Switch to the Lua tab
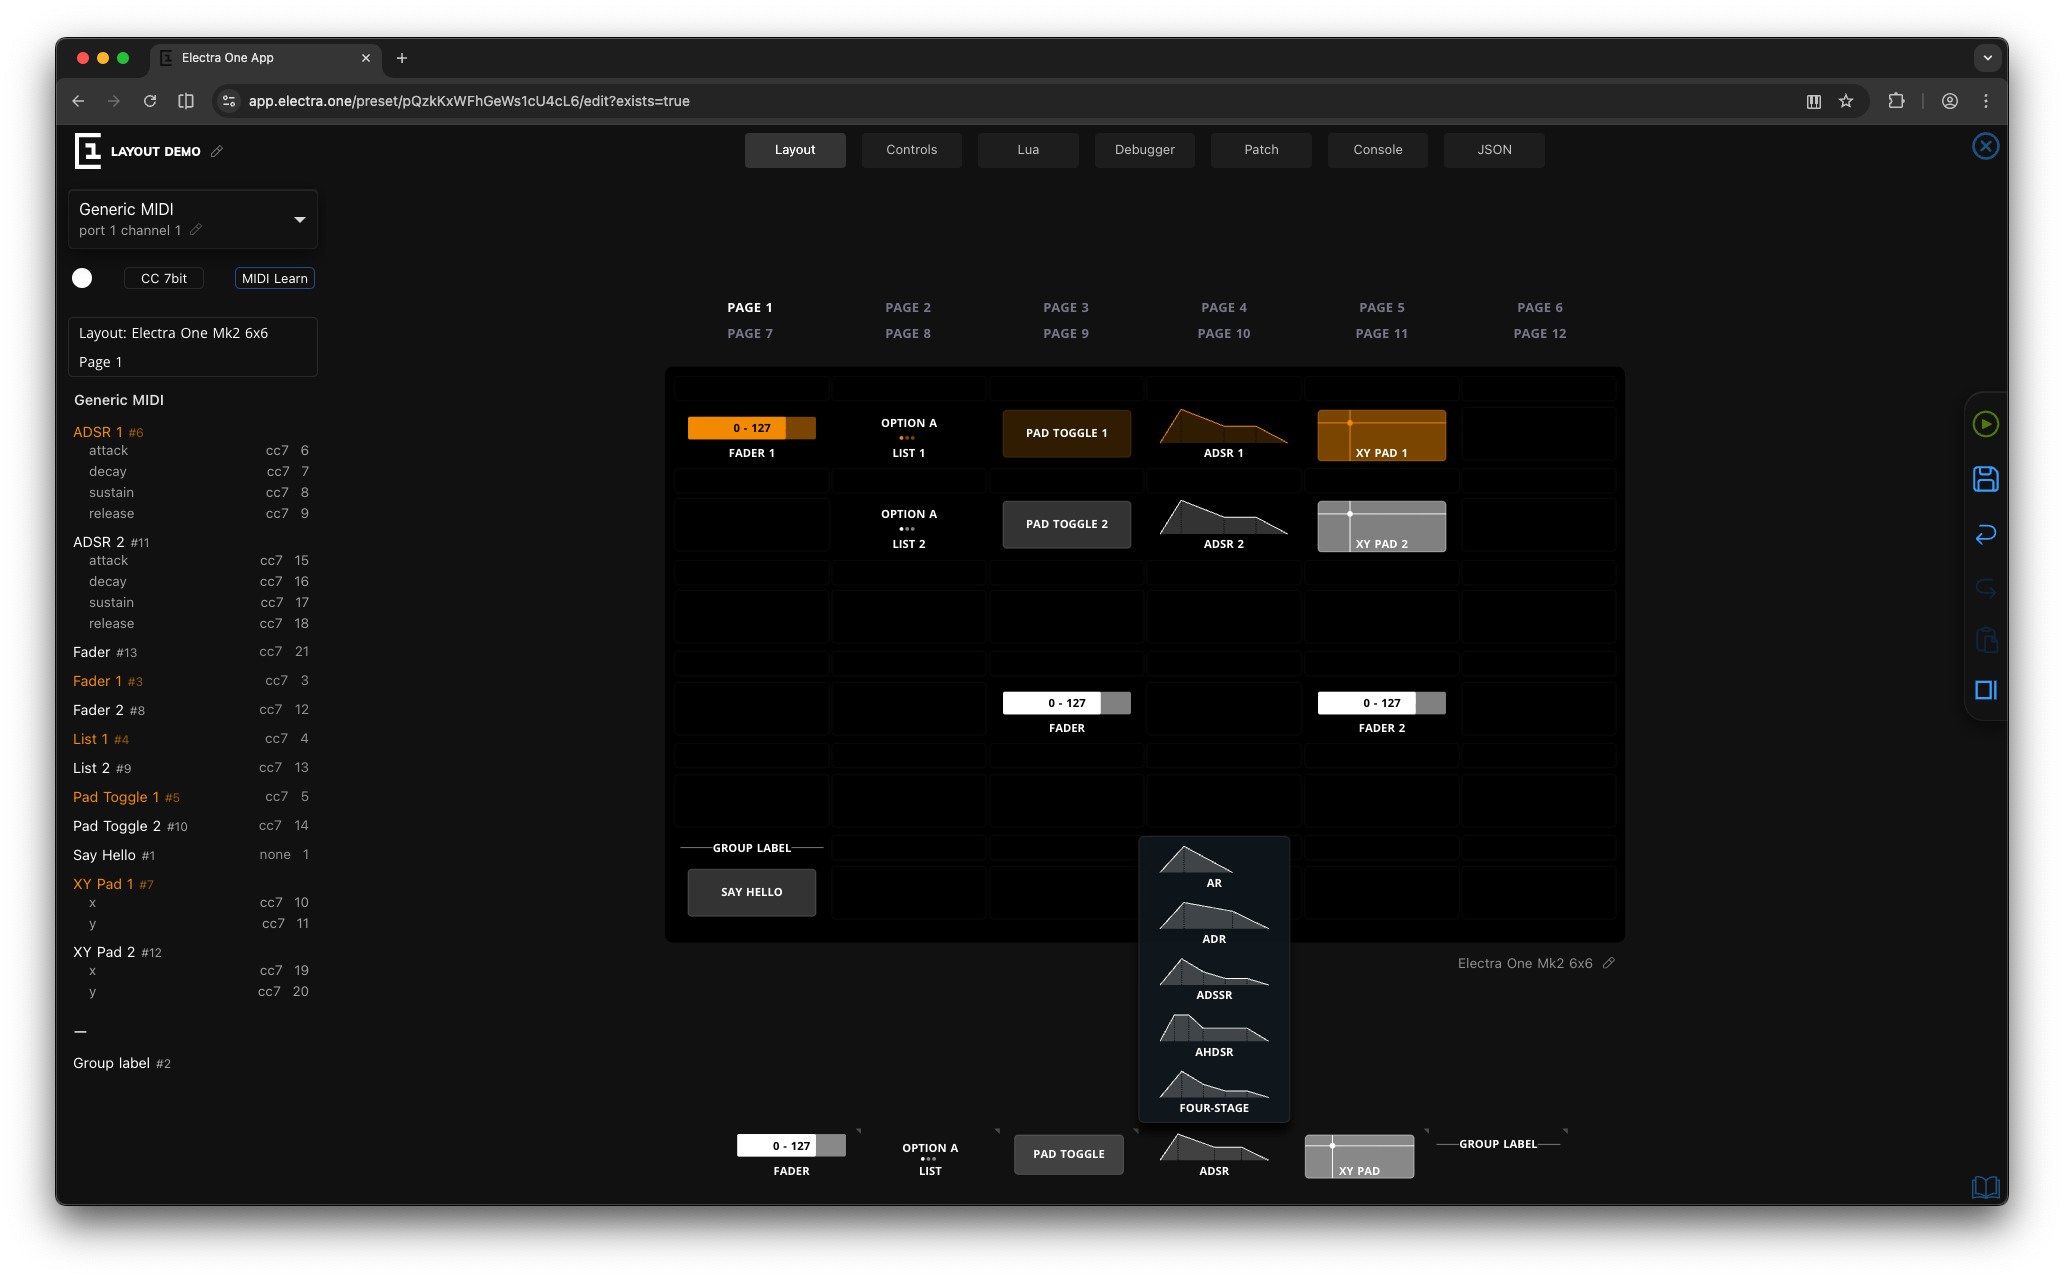Viewport: 2064px width, 1279px height. (1028, 150)
